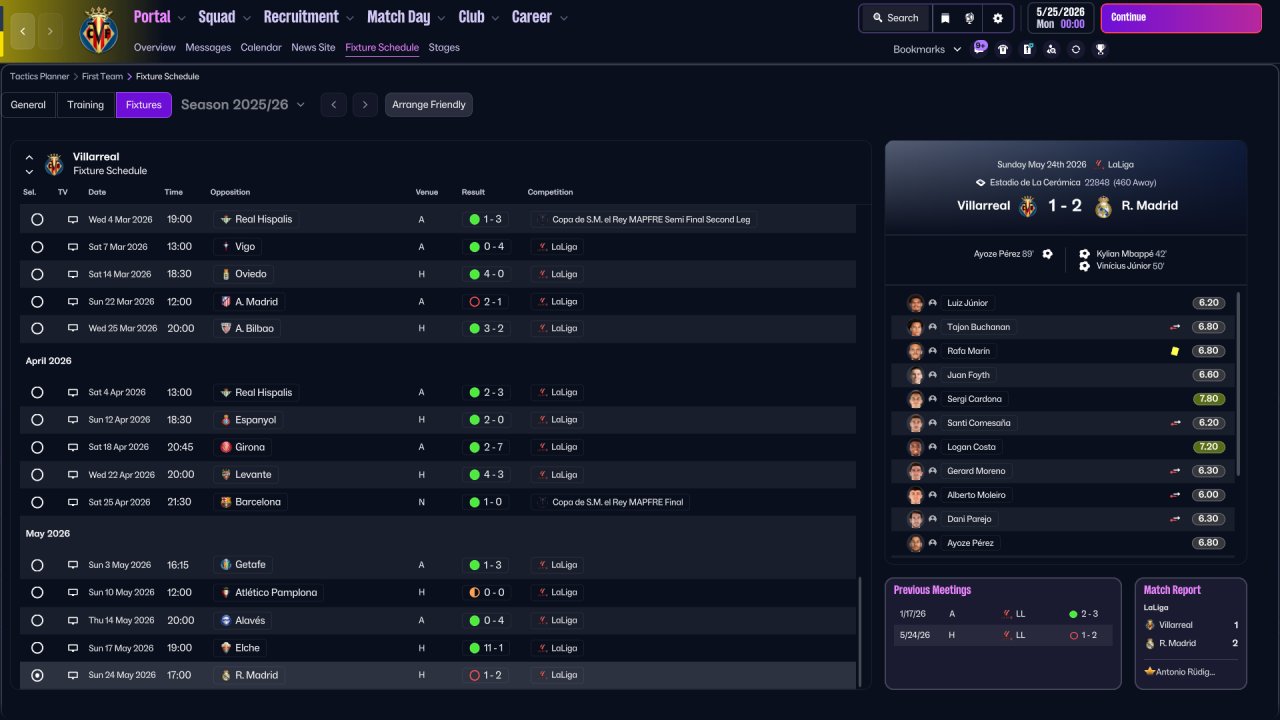
Task: Click the yellow card icon on Rafa Marín's row
Action: (1175, 351)
